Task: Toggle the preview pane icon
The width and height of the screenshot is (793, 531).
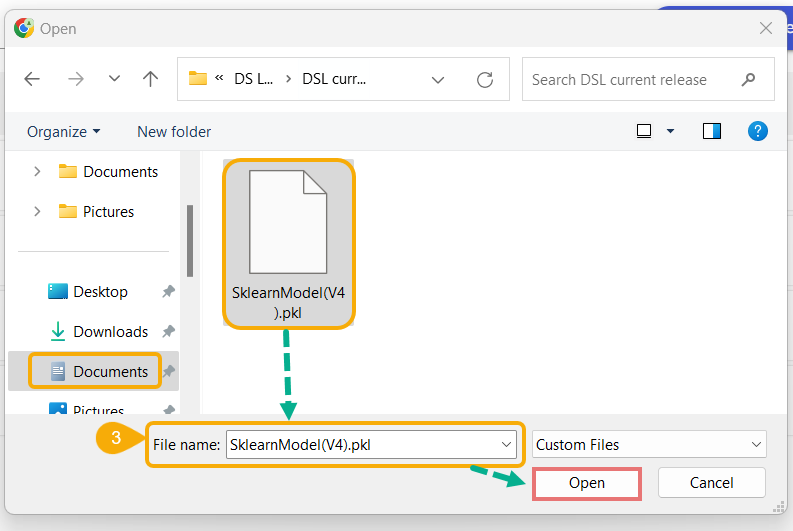Action: pyautogui.click(x=712, y=131)
